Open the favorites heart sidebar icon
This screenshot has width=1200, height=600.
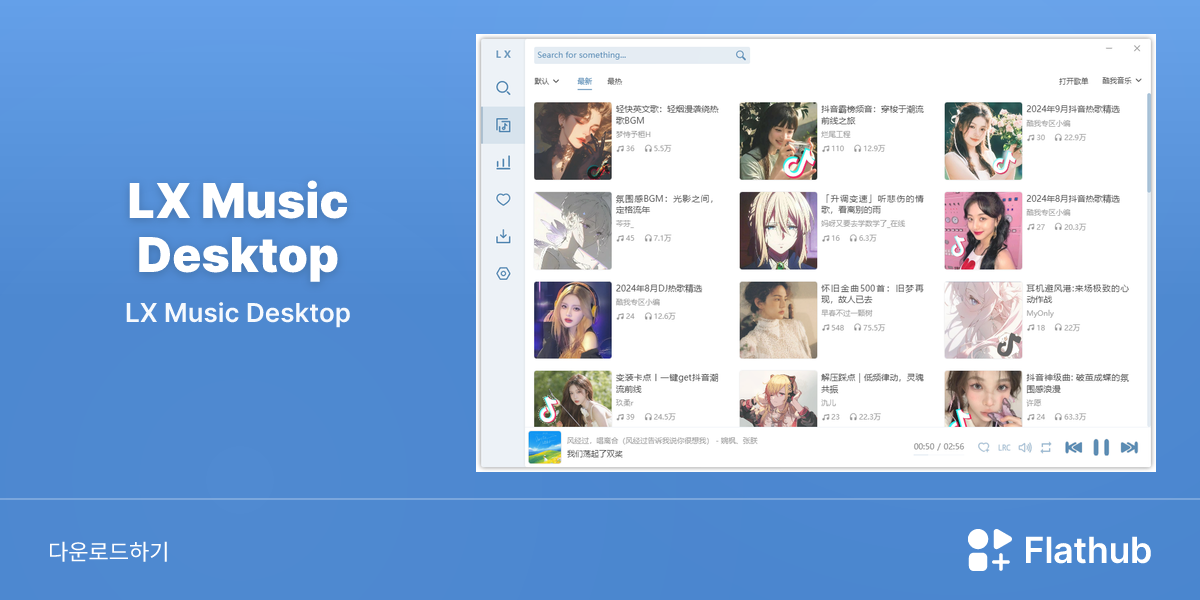503,200
